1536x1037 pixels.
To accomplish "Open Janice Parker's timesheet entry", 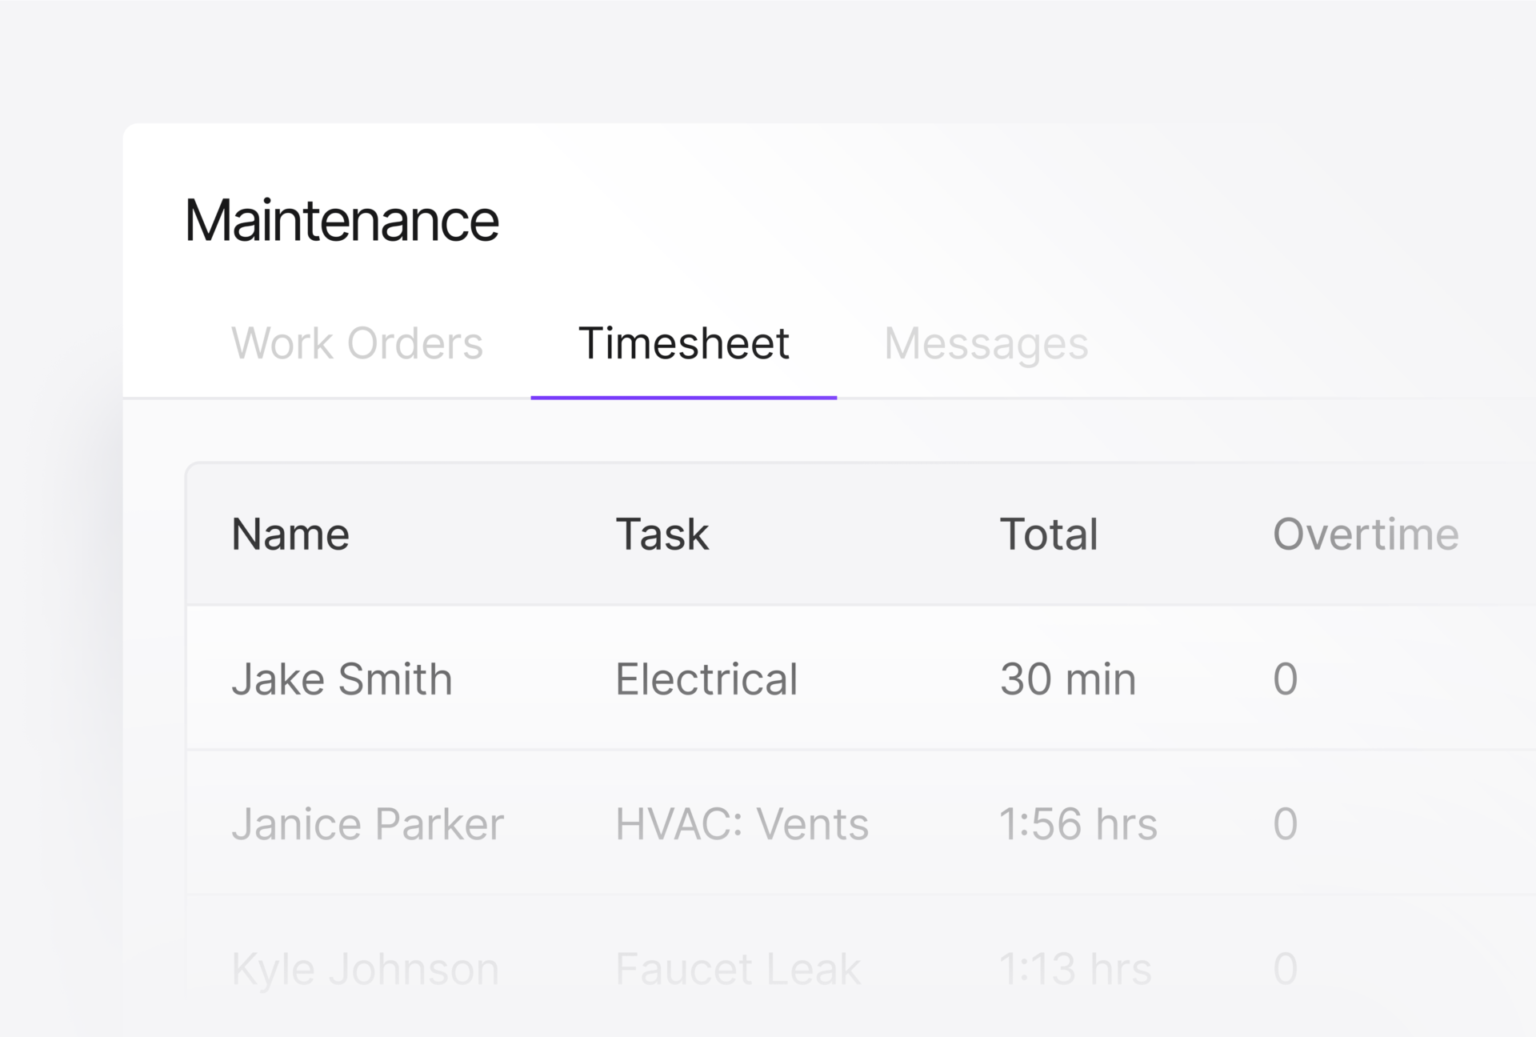I will point(367,824).
